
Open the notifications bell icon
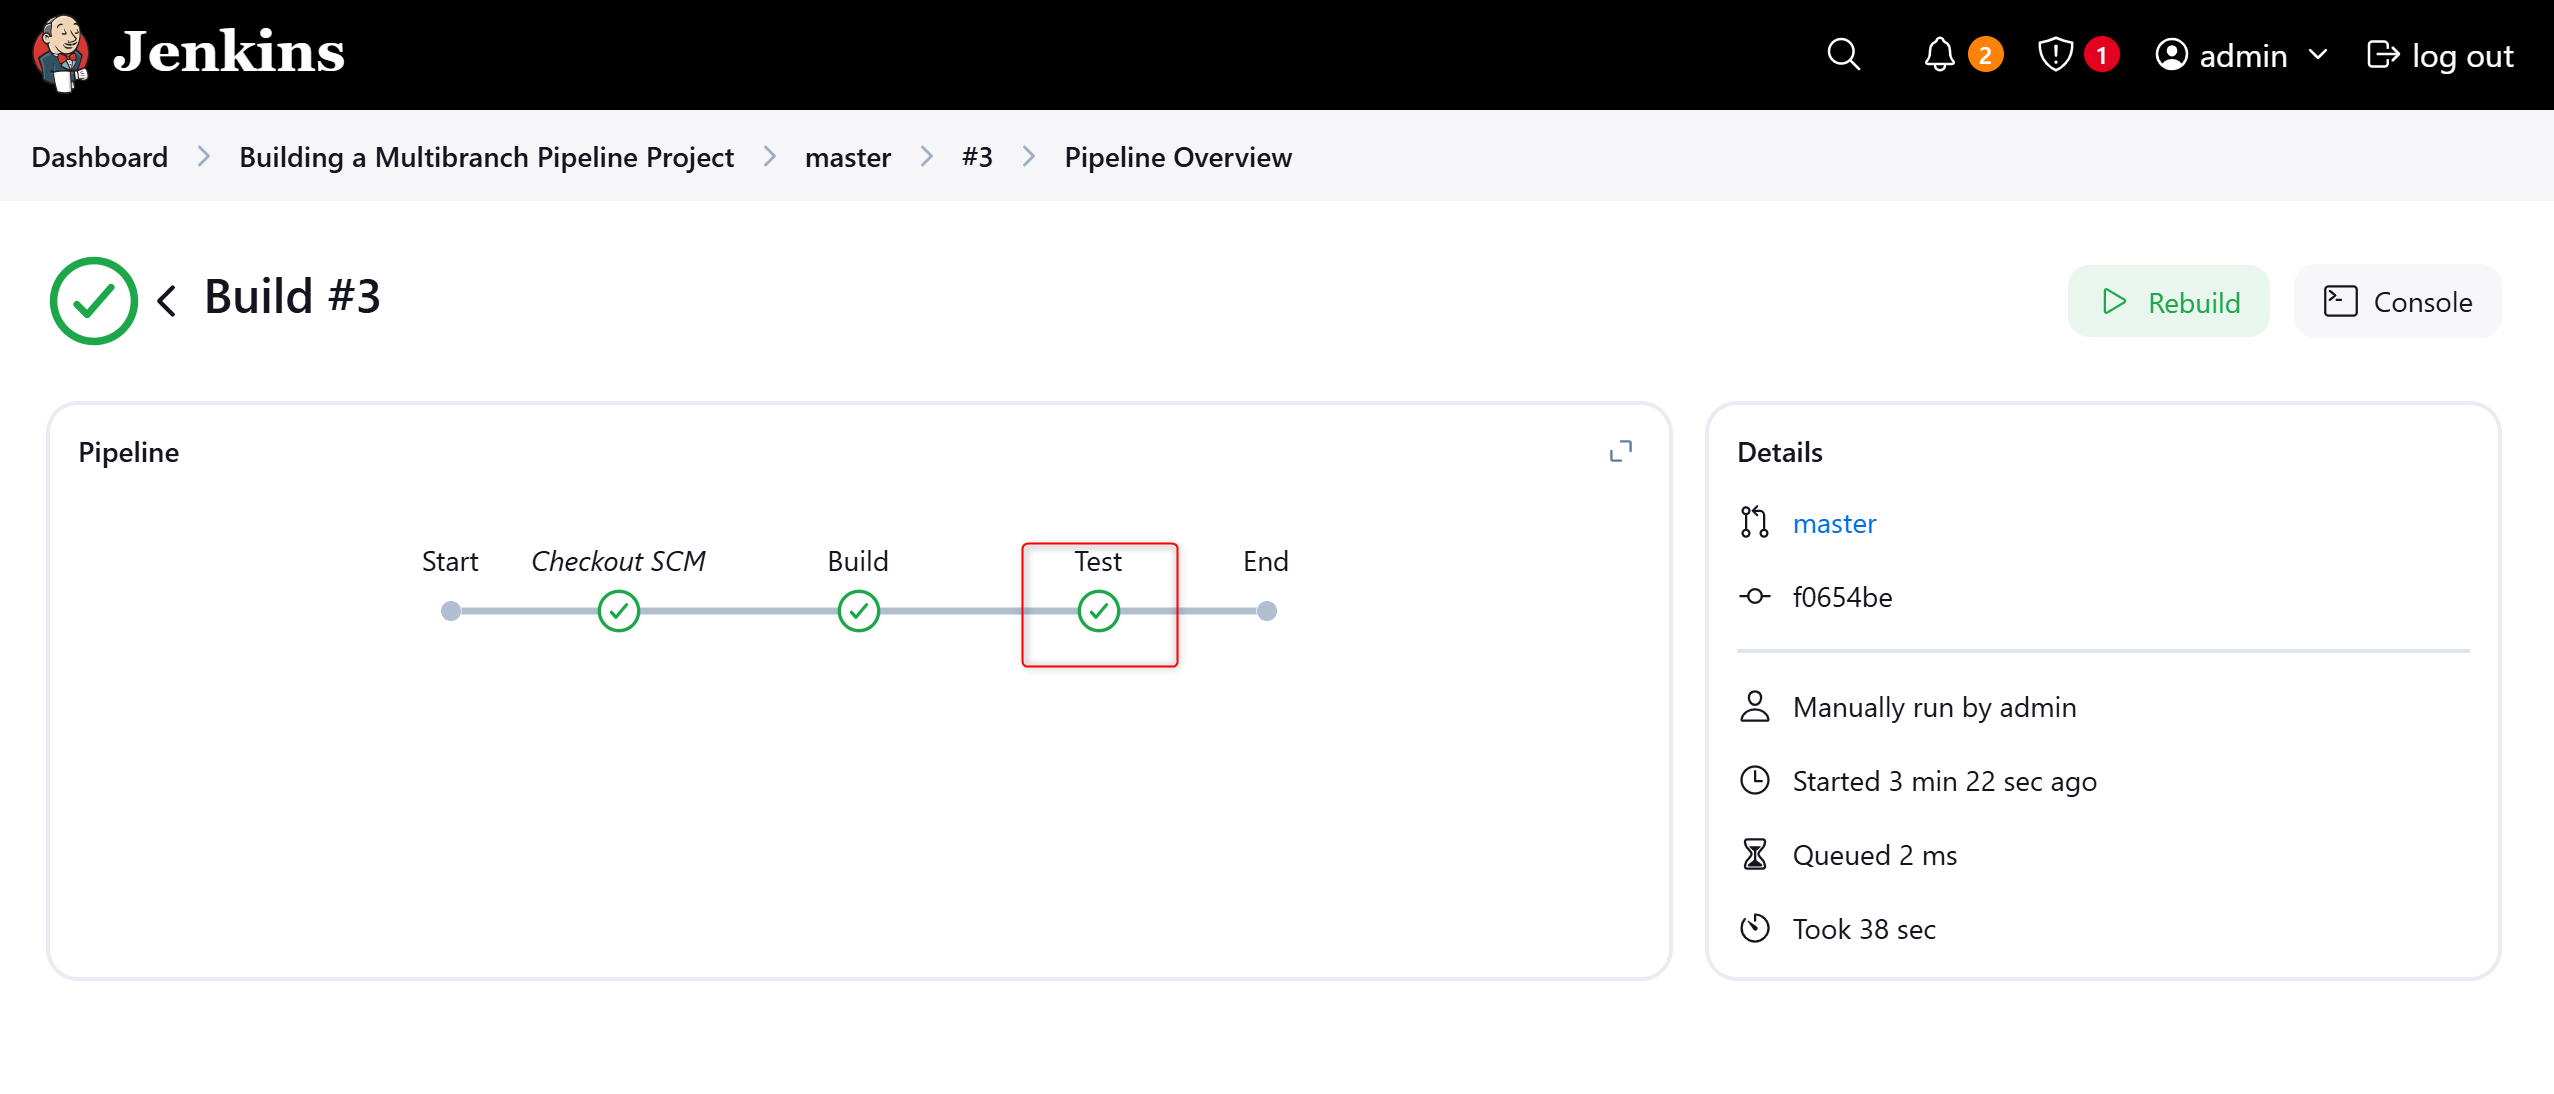1939,54
